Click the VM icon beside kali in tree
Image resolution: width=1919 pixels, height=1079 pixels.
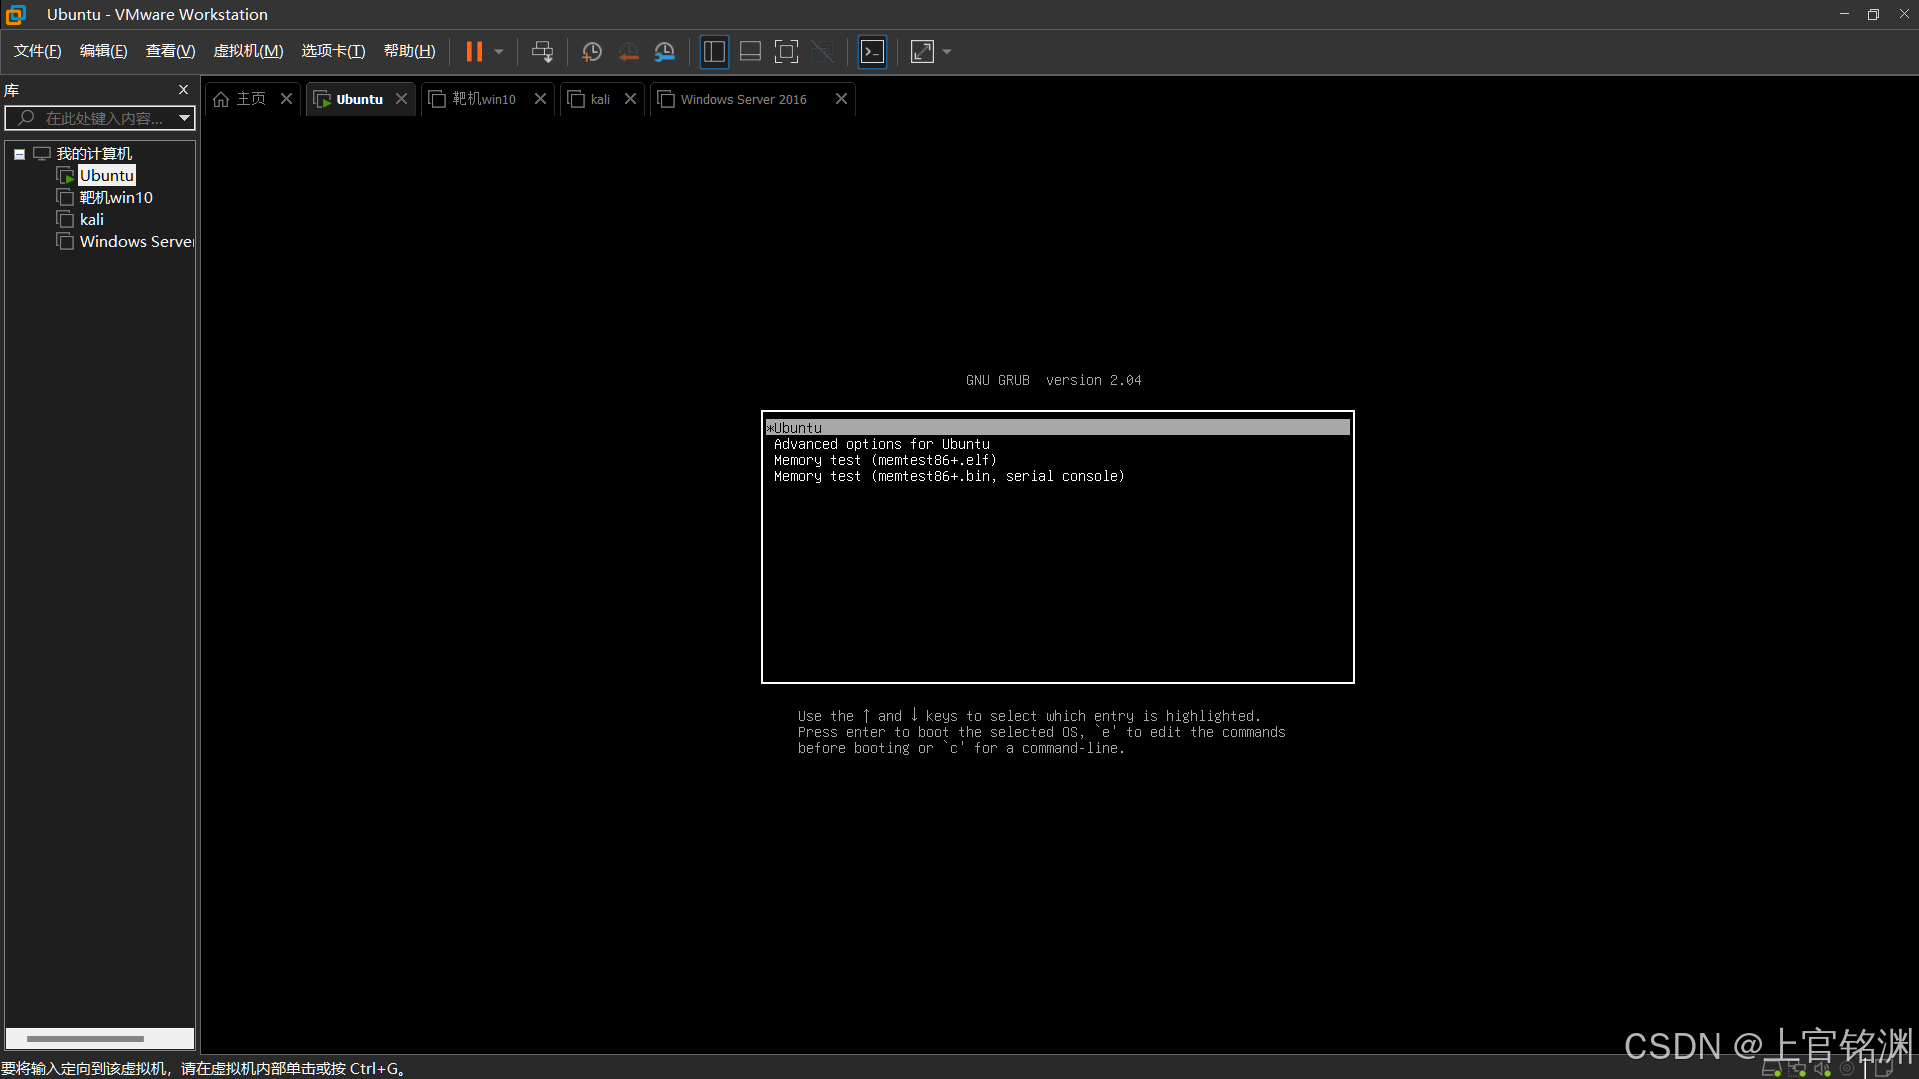click(x=66, y=220)
